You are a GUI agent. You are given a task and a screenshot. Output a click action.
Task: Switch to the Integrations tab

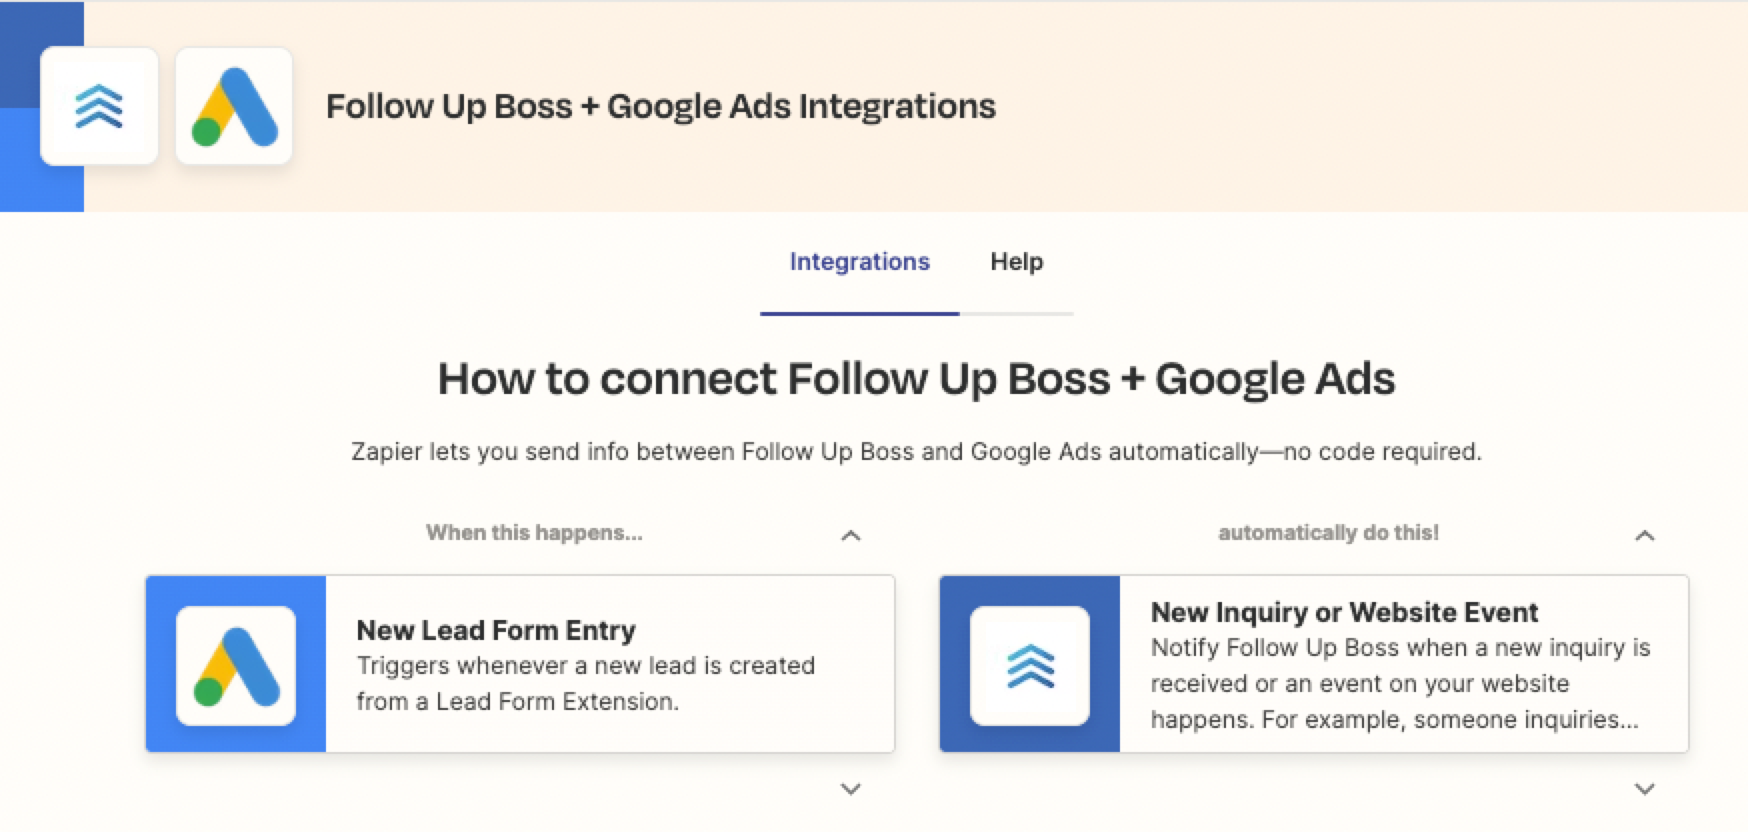tap(860, 262)
